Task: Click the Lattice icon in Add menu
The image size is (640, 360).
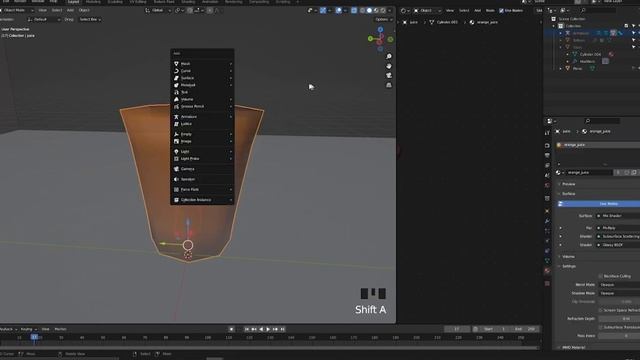Action: pyautogui.click(x=176, y=124)
